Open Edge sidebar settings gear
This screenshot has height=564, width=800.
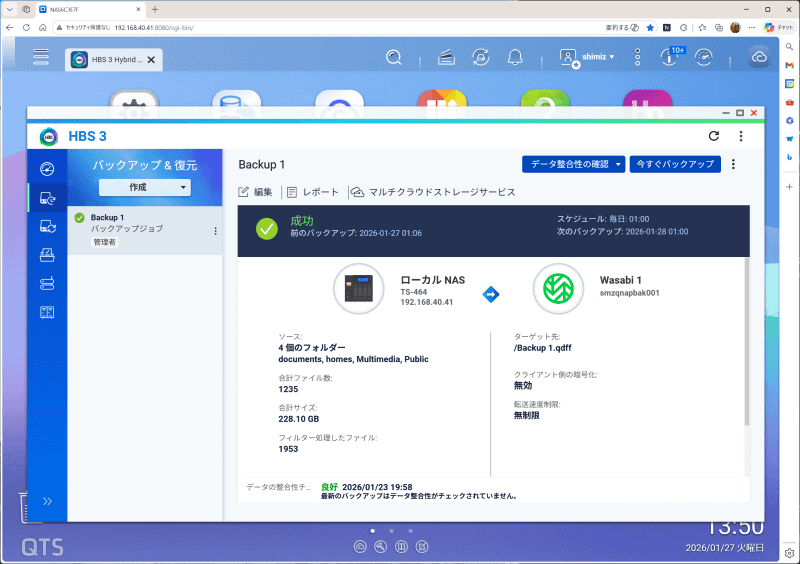[789, 553]
